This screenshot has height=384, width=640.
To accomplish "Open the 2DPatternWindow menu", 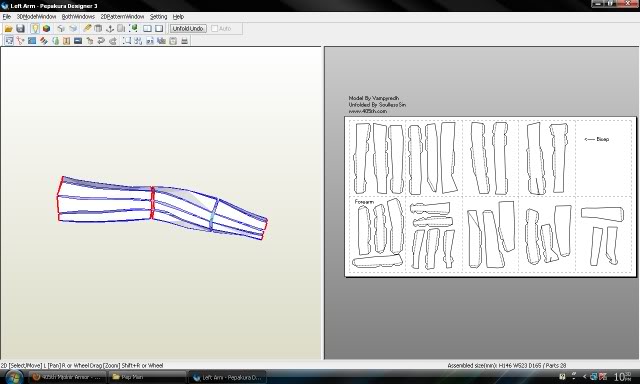I will 122,17.
